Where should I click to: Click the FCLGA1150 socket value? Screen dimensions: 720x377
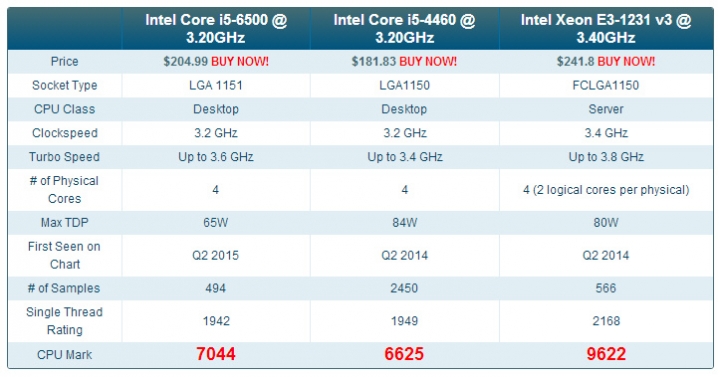606,85
